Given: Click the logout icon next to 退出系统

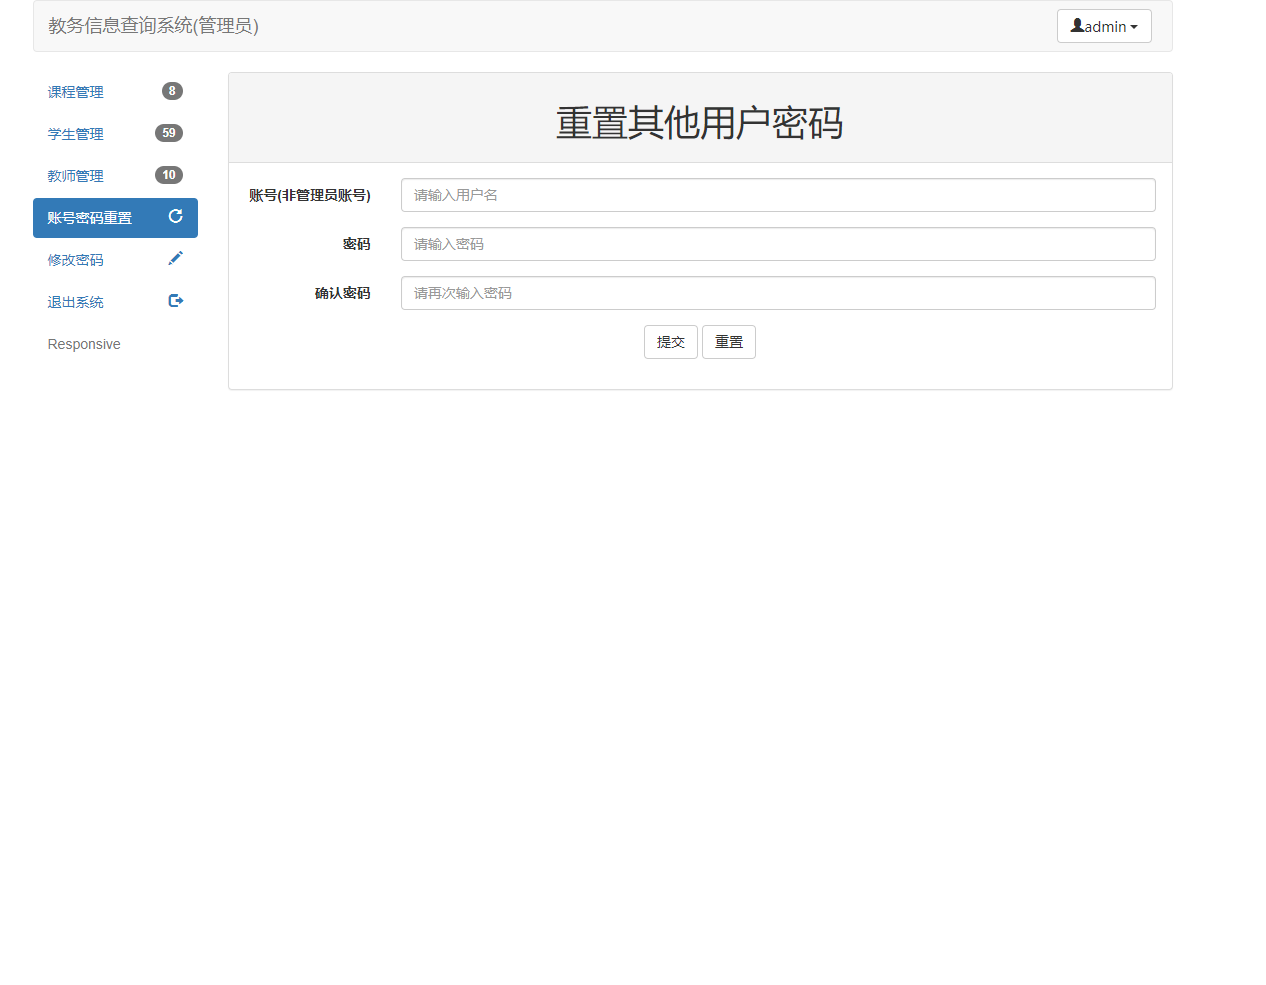Looking at the screenshot, I should coord(175,300).
